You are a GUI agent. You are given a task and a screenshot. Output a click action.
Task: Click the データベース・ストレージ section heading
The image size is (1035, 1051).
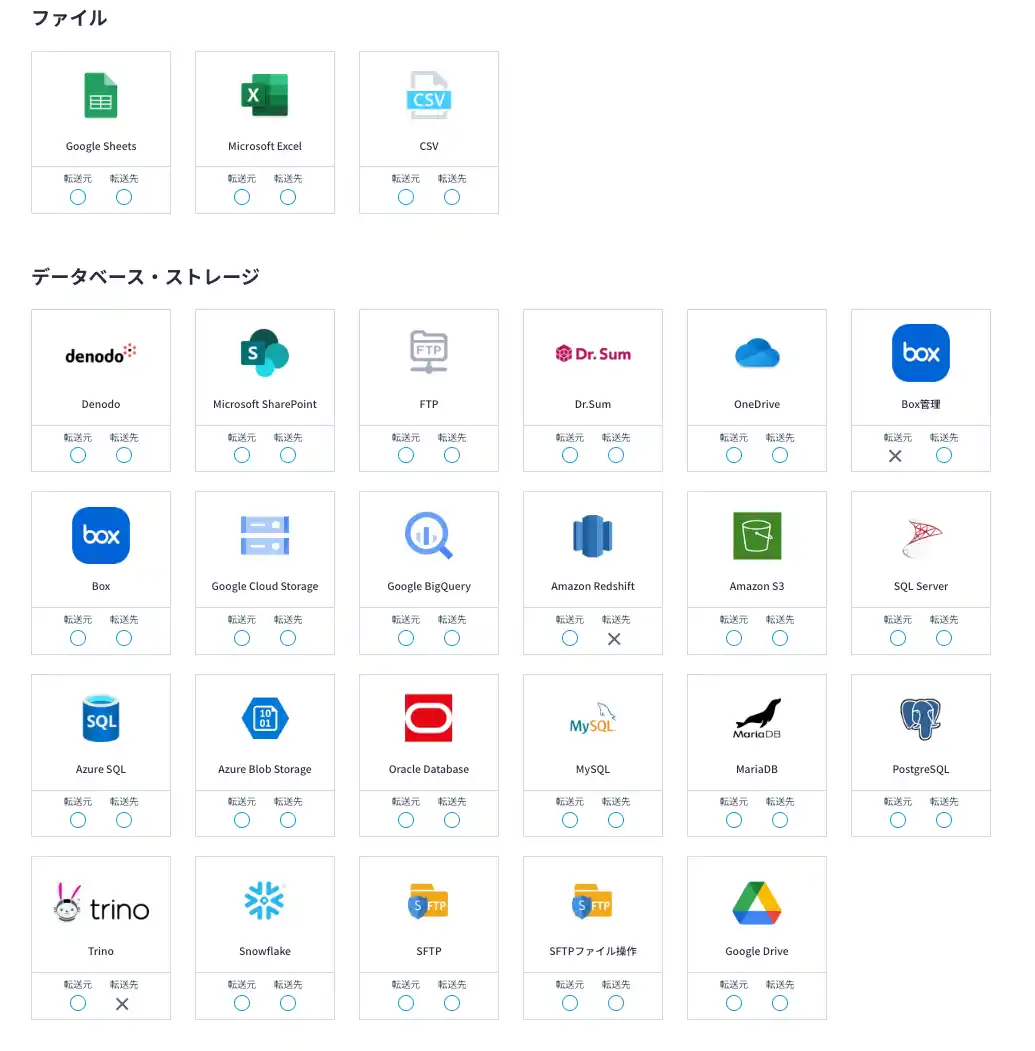click(146, 277)
